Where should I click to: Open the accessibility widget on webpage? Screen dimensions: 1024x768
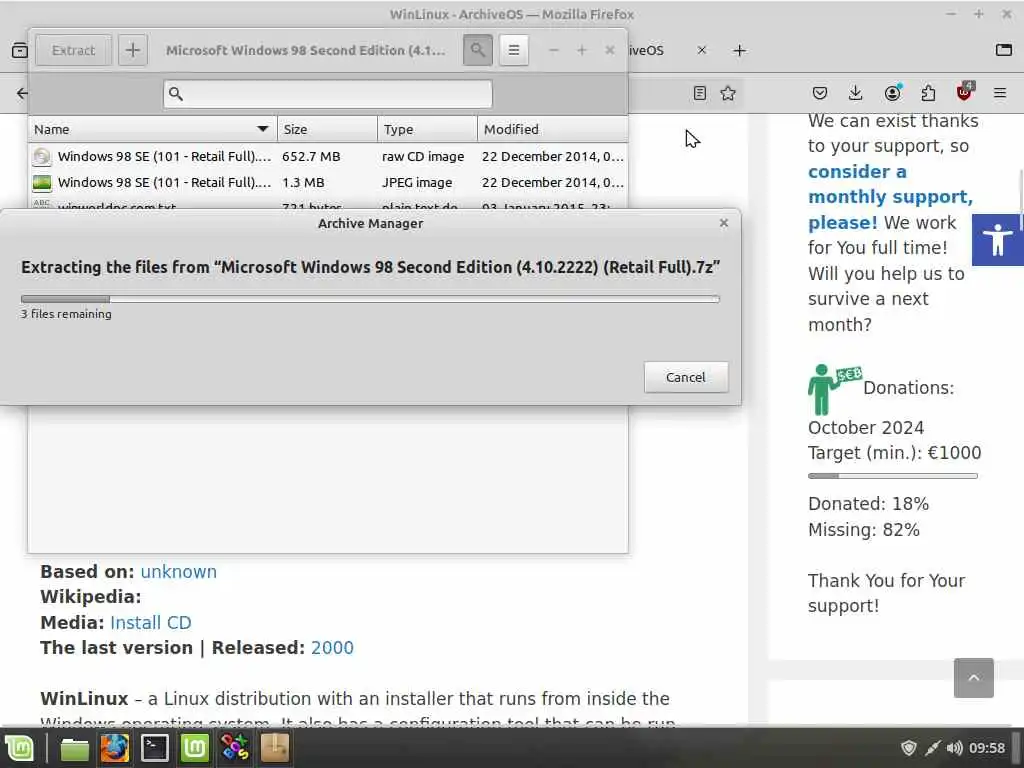pyautogui.click(x=997, y=240)
